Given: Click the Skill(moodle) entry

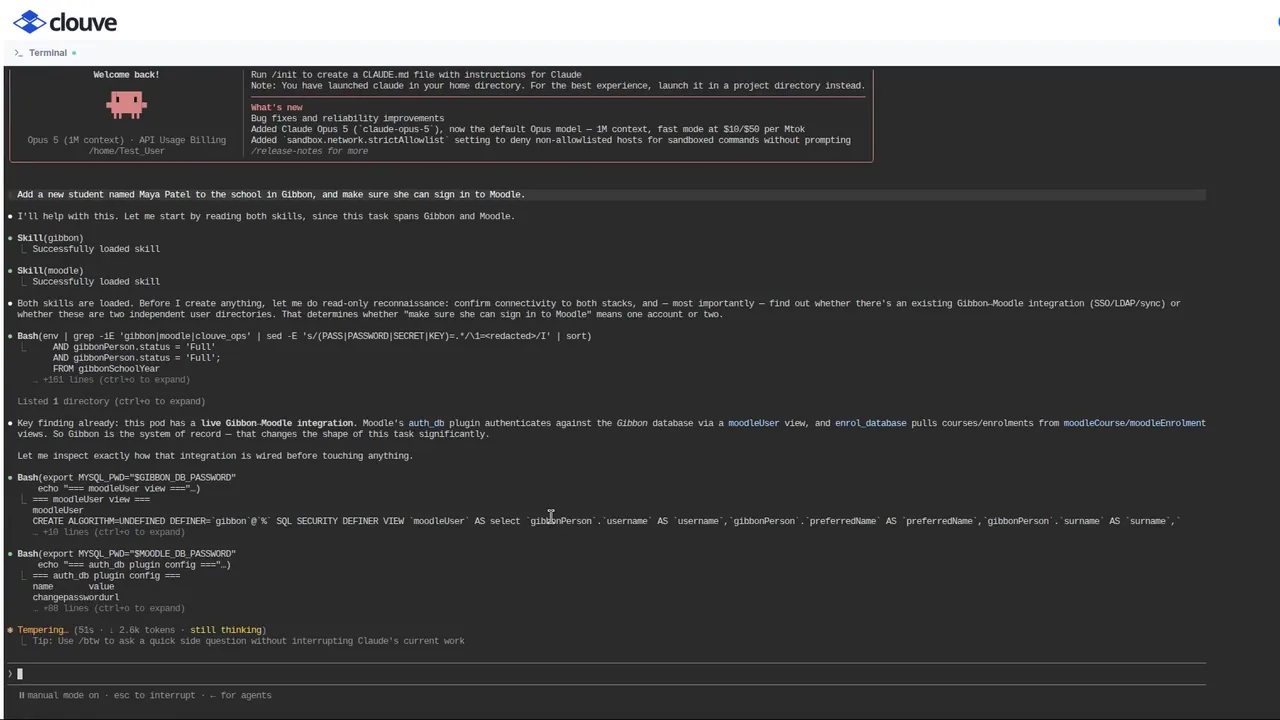Looking at the screenshot, I should pos(50,271).
